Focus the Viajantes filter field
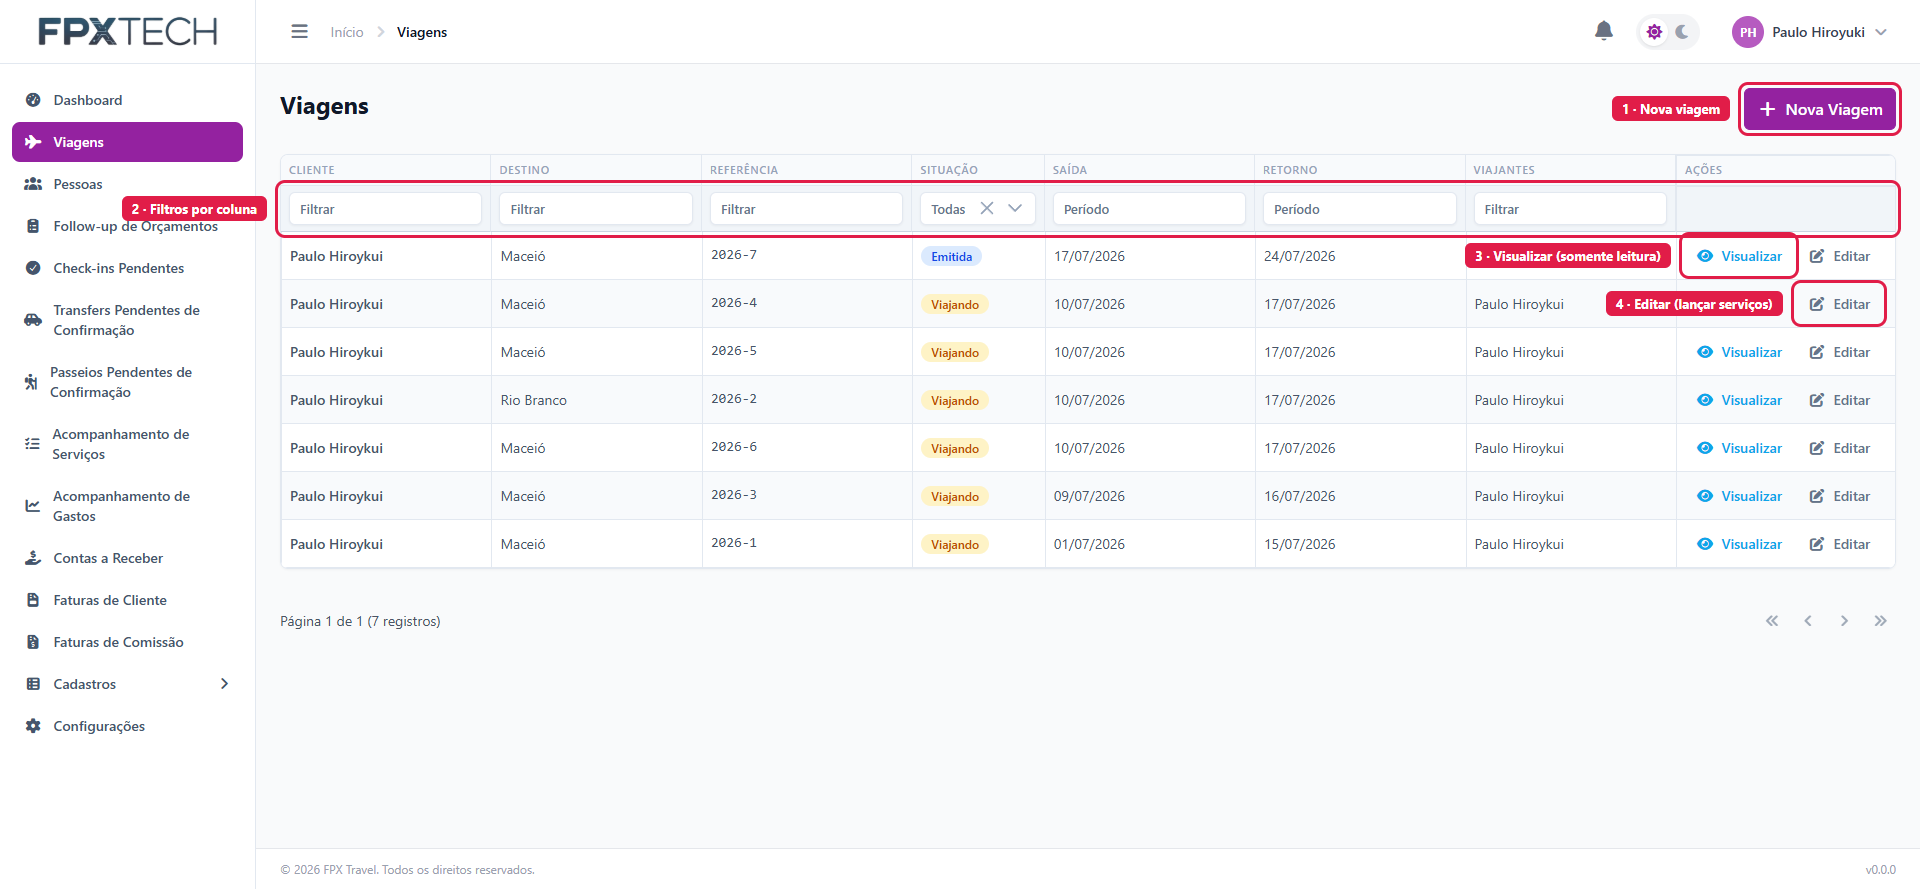1920x889 pixels. tap(1570, 209)
